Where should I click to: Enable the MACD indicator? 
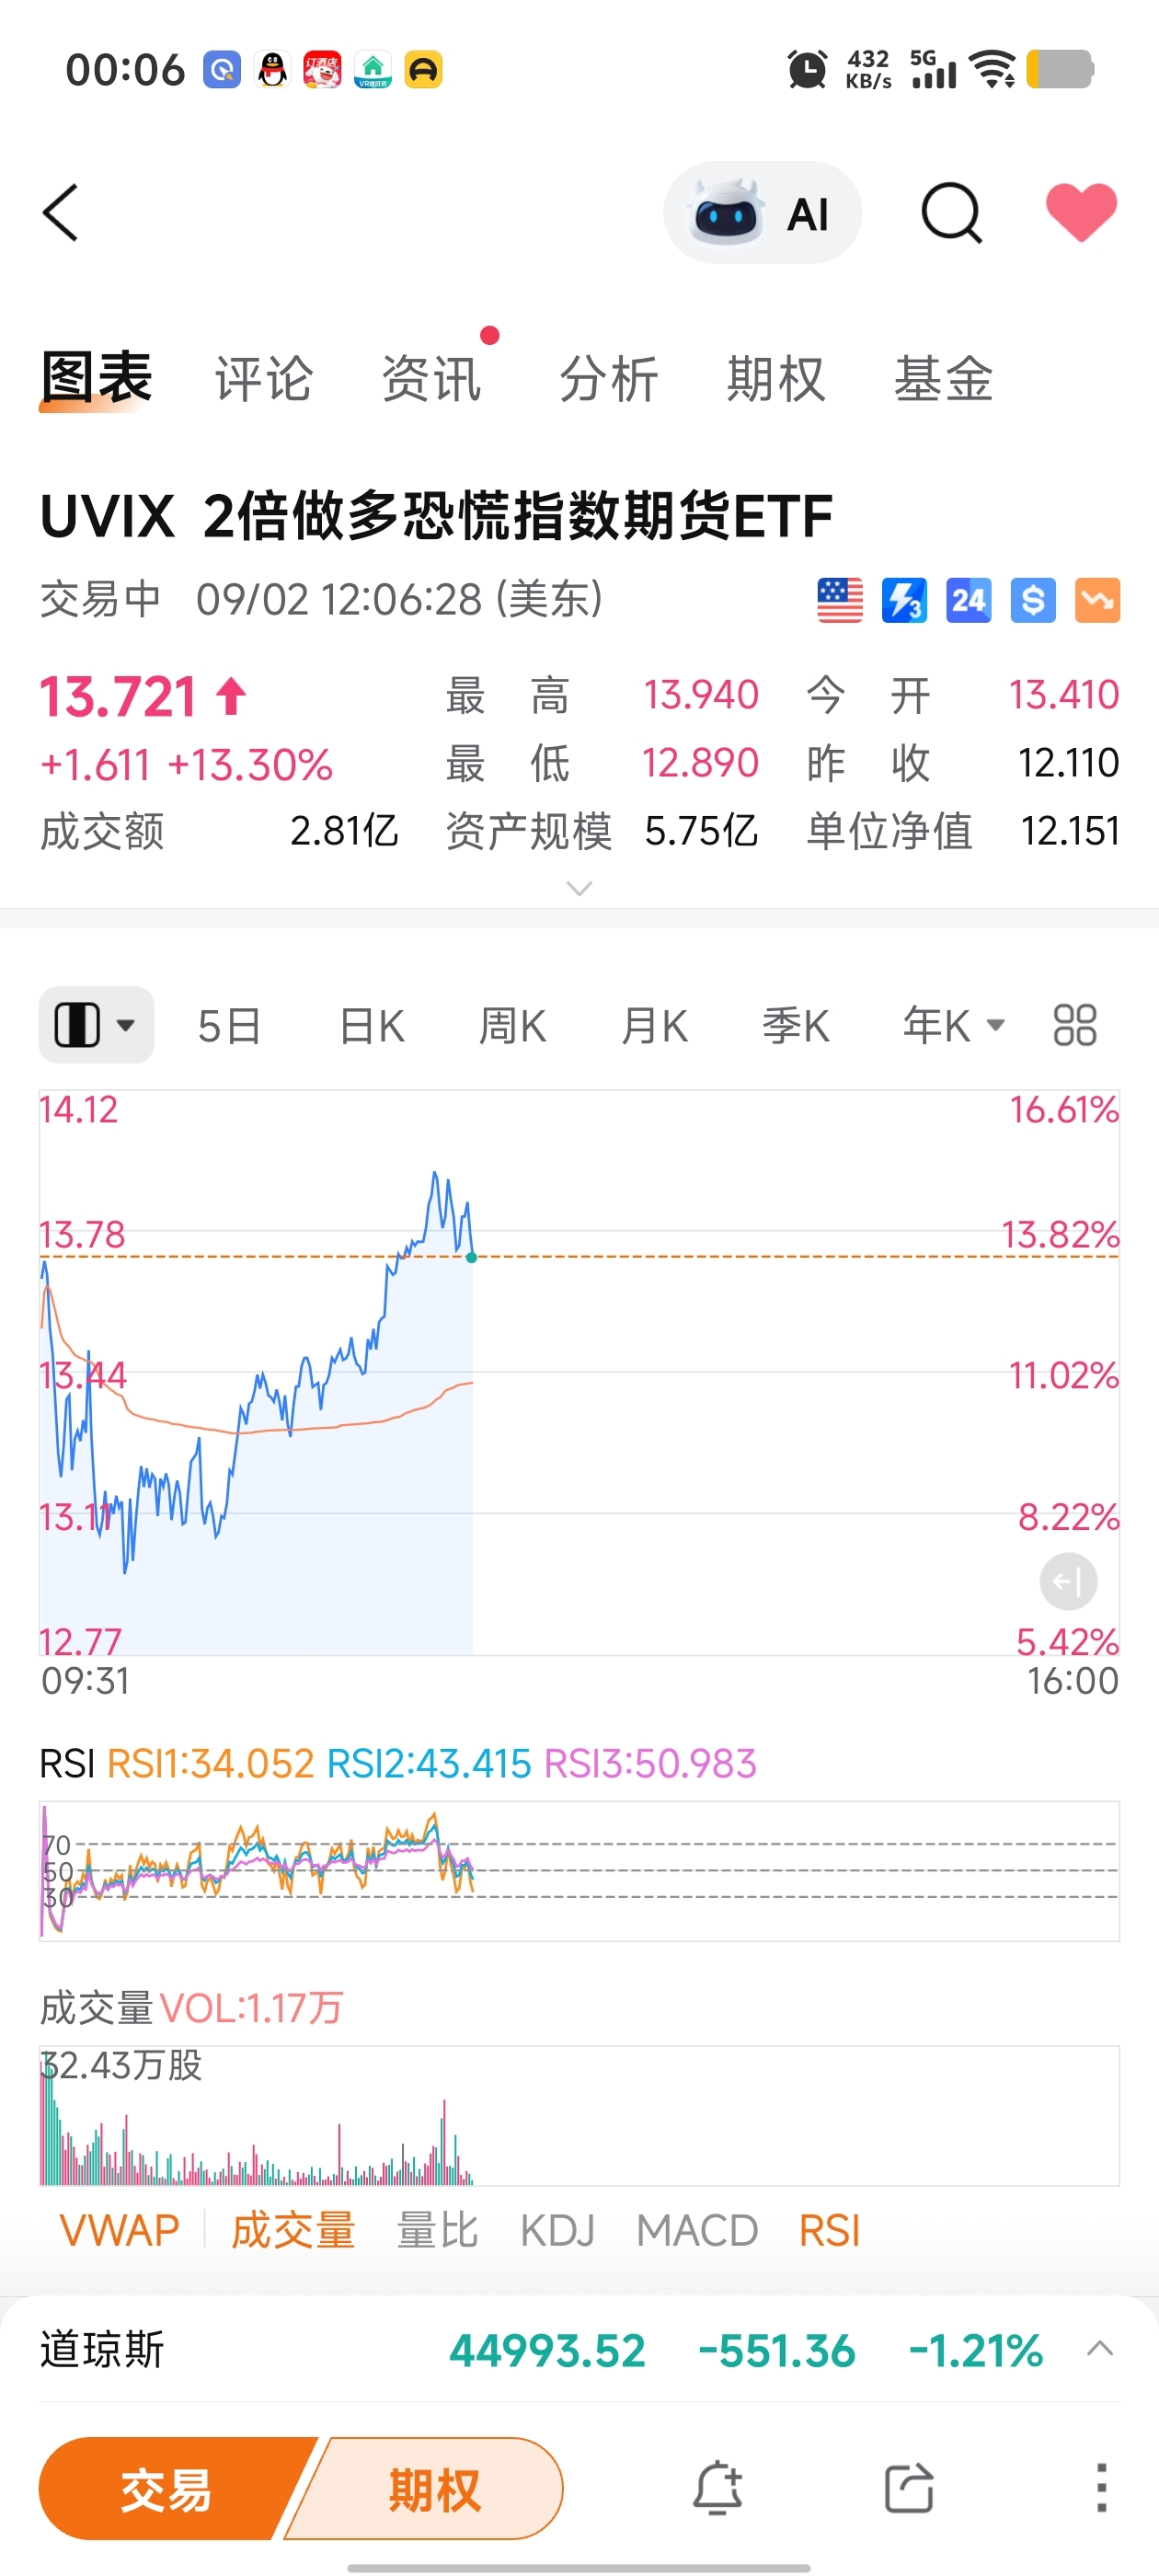pos(697,2231)
